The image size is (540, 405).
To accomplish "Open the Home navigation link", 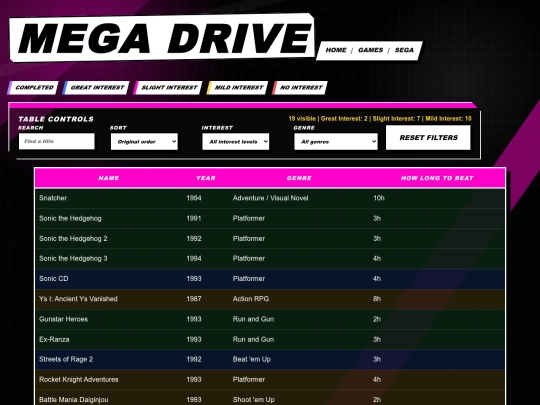I will [x=336, y=50].
